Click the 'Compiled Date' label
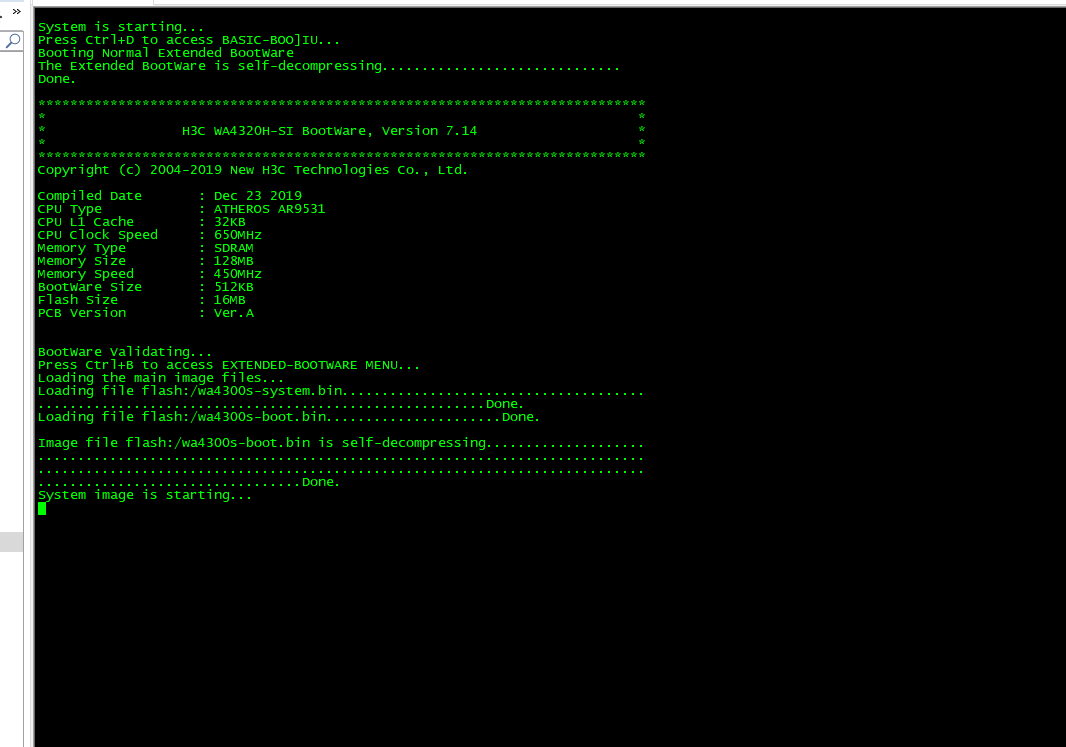1066x747 pixels. coord(90,196)
